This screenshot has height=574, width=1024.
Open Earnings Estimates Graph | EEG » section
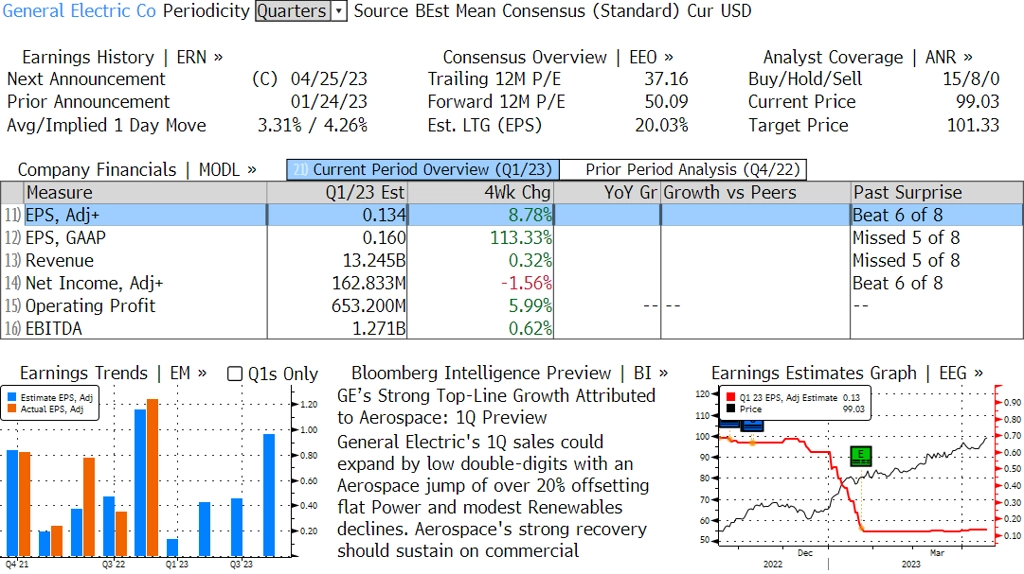pyautogui.click(x=847, y=374)
